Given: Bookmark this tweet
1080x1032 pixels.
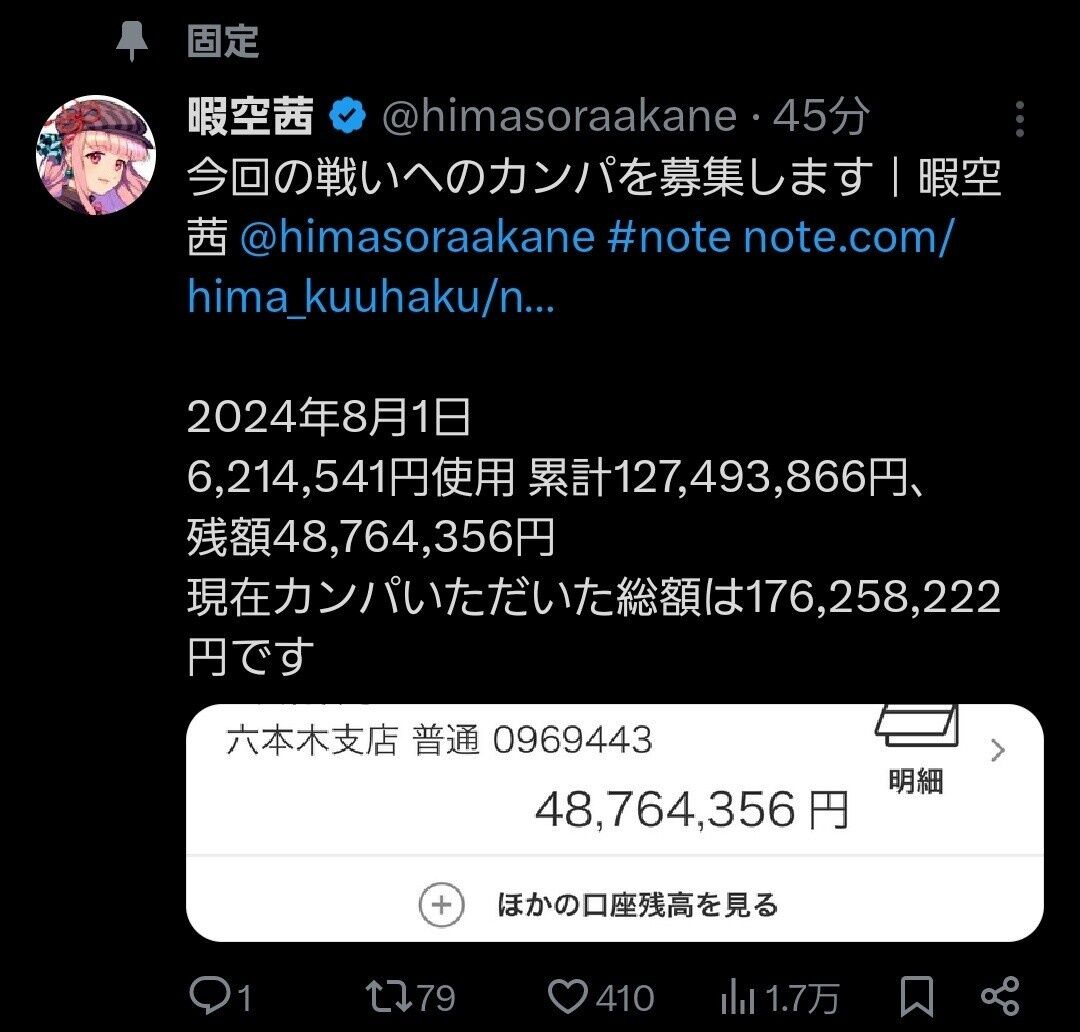Looking at the screenshot, I should tap(917, 996).
